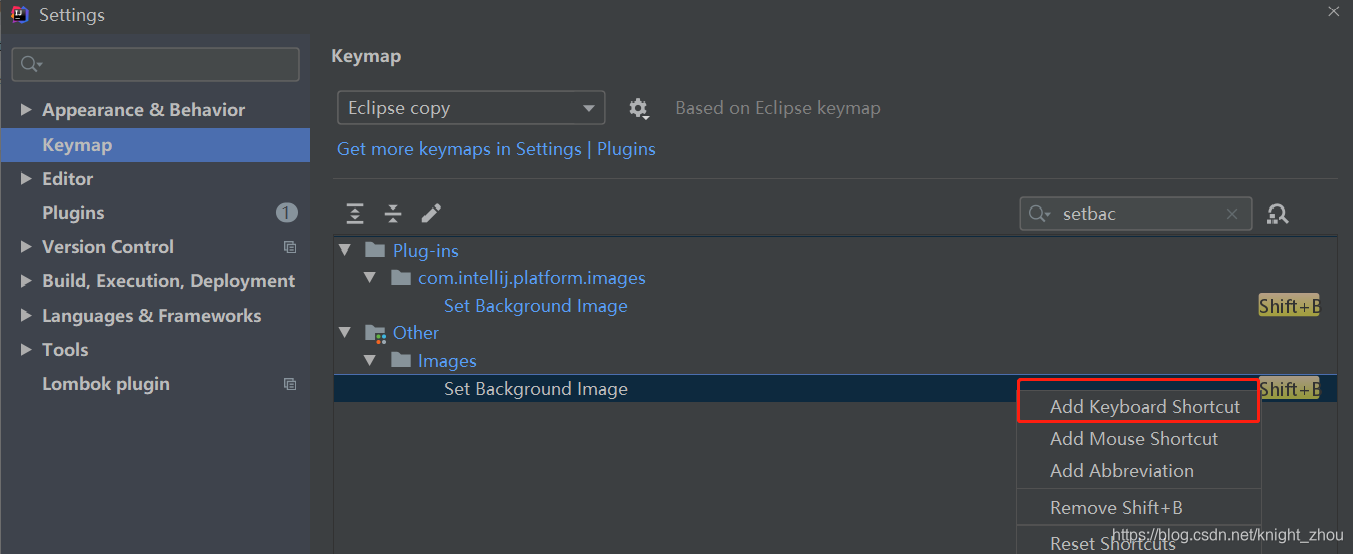Click the pencil Edit Shortcut icon
The width and height of the screenshot is (1353, 554).
pos(431,213)
